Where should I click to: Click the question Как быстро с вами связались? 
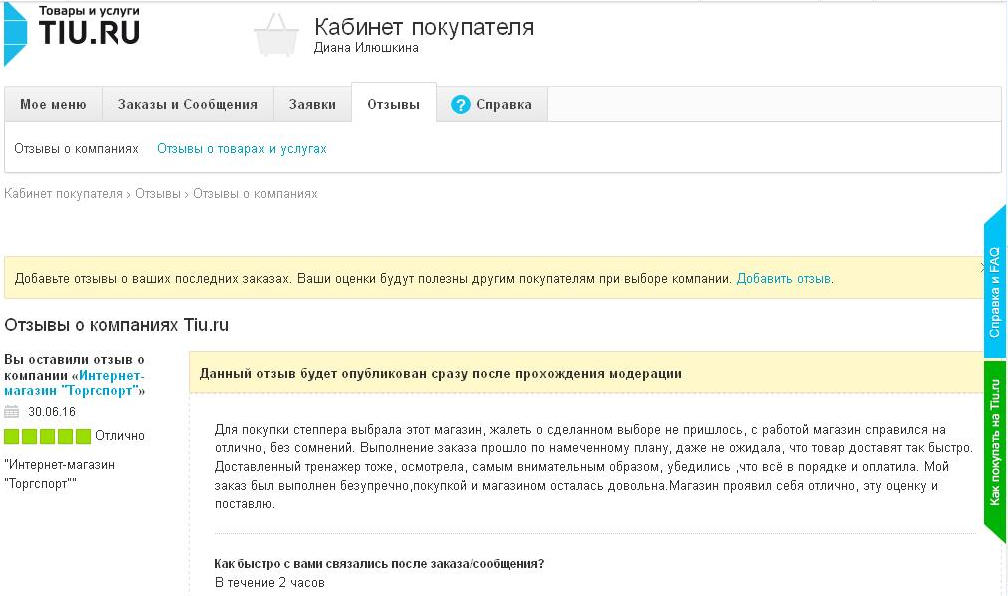(379, 564)
